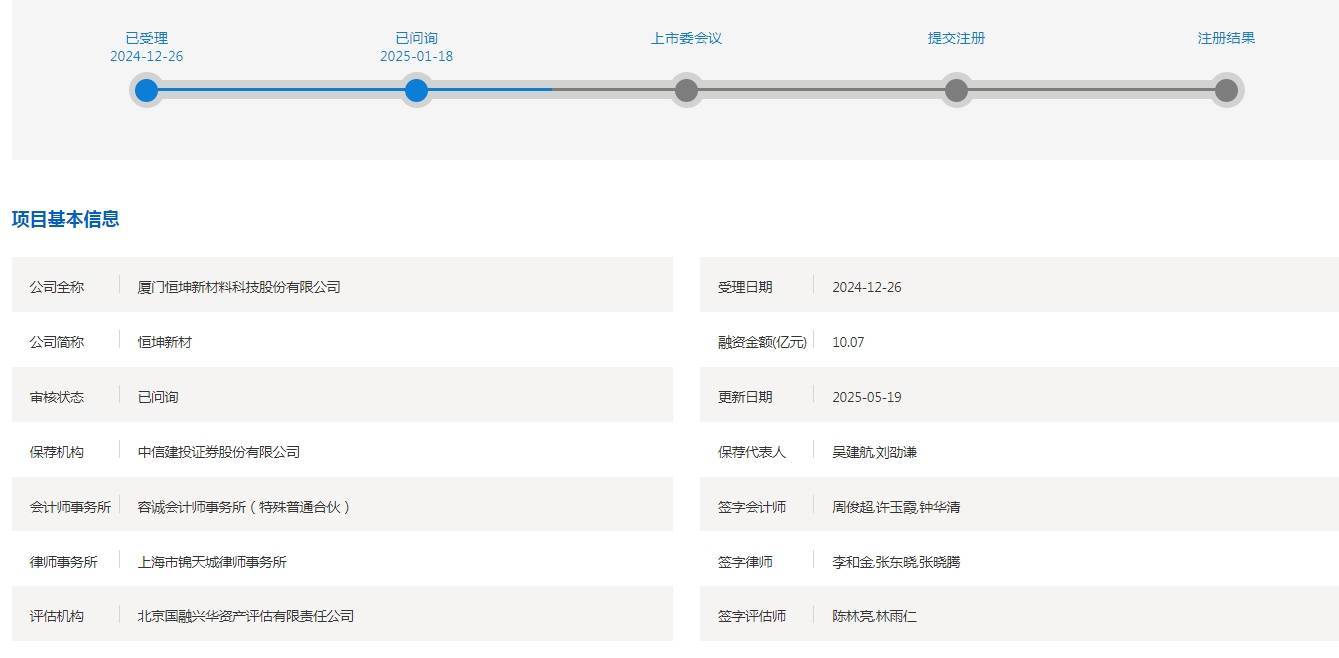Click the 上市委会议 stage label

(x=686, y=38)
